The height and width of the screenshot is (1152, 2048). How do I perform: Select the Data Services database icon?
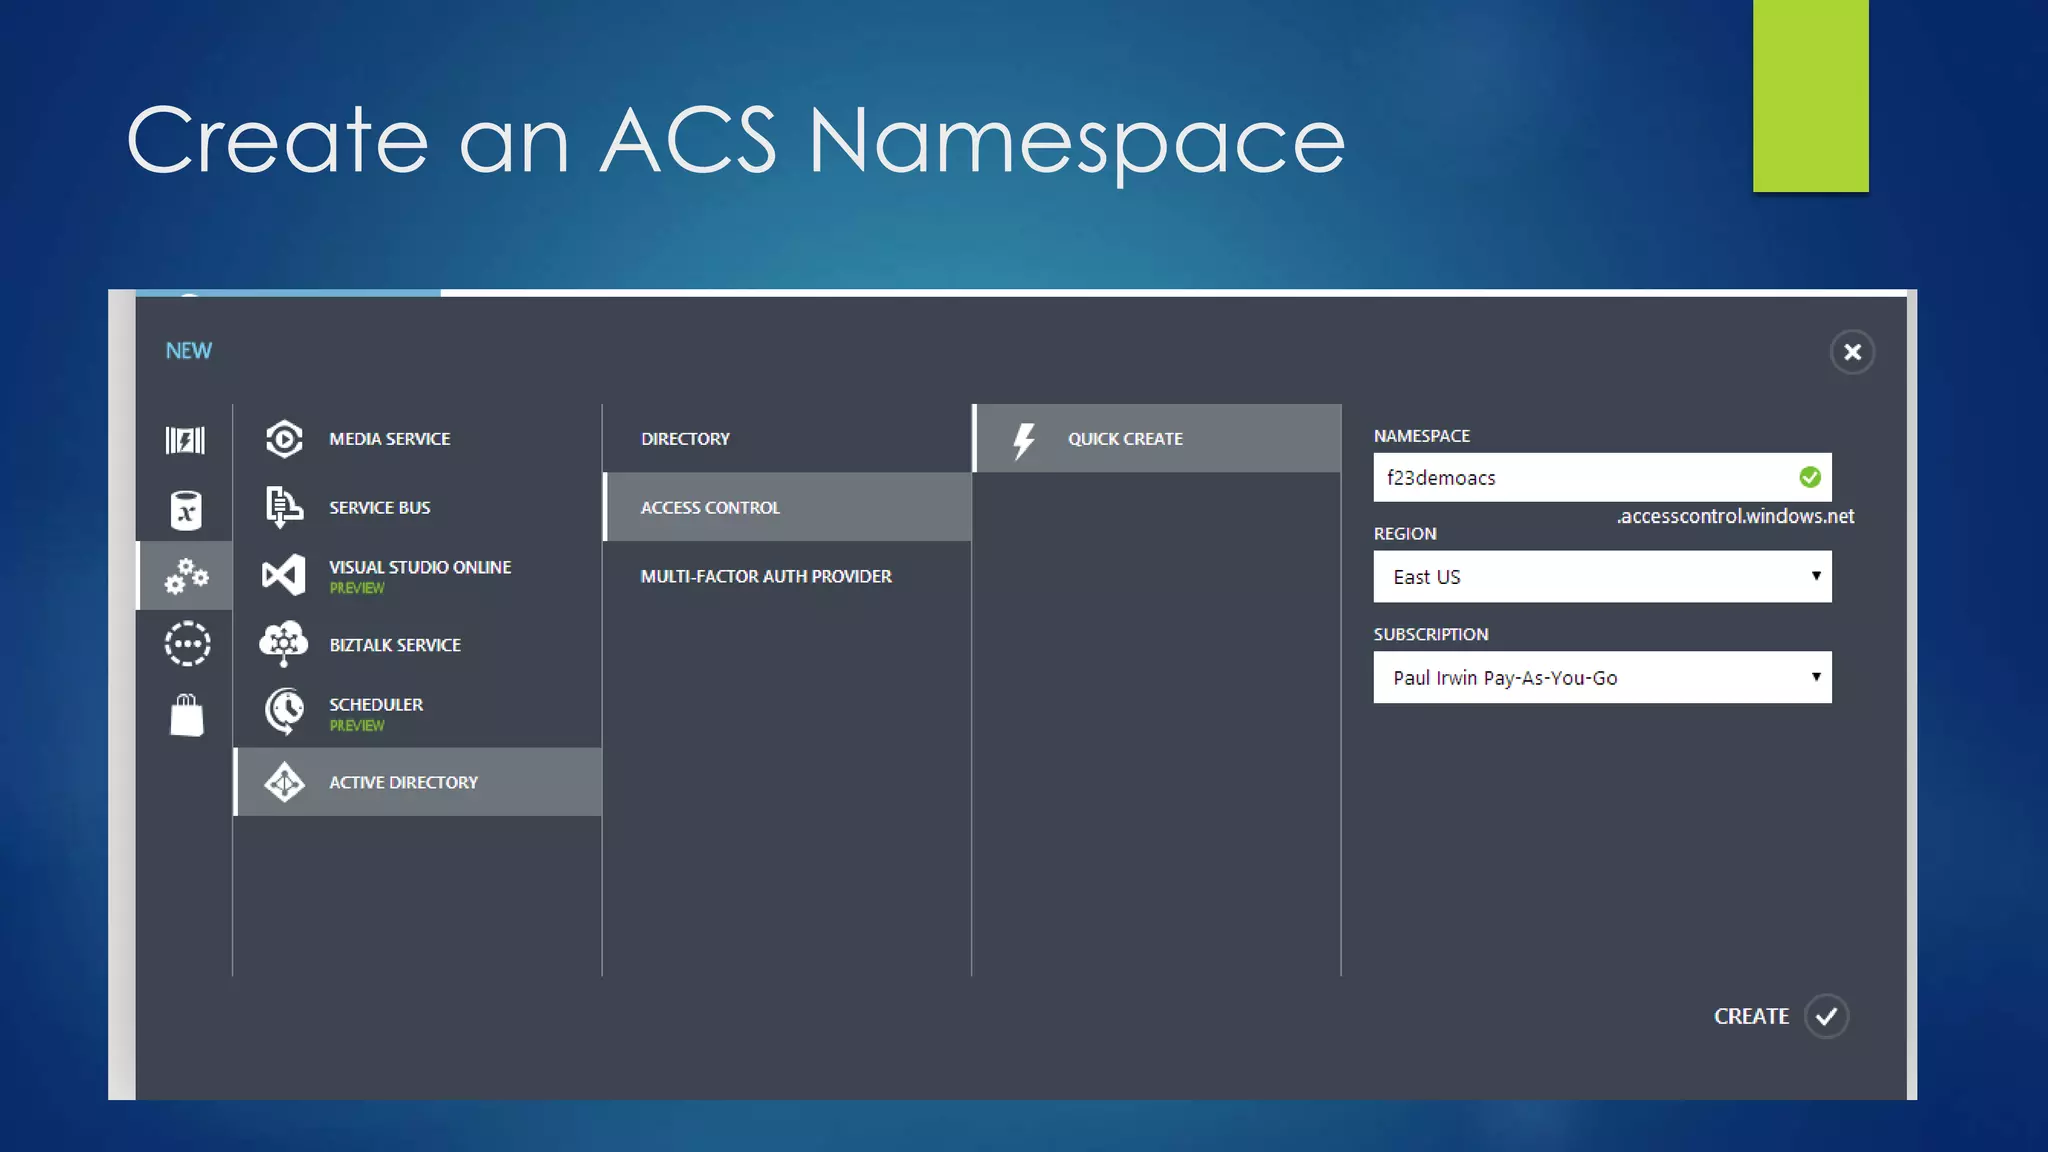point(185,510)
